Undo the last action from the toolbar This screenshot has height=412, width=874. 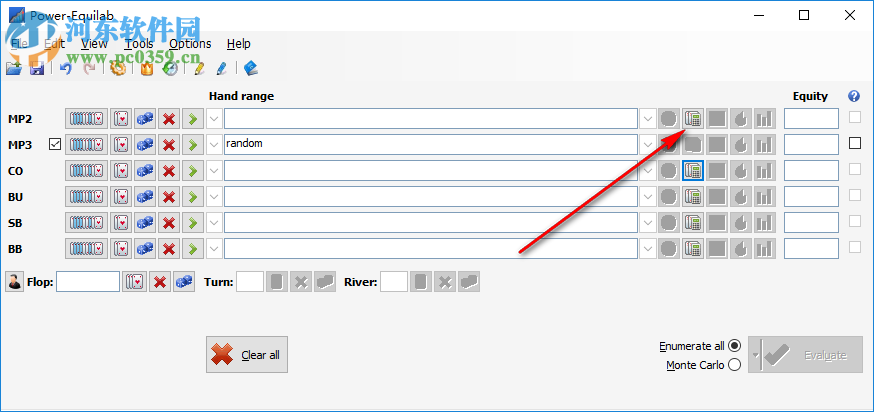66,69
